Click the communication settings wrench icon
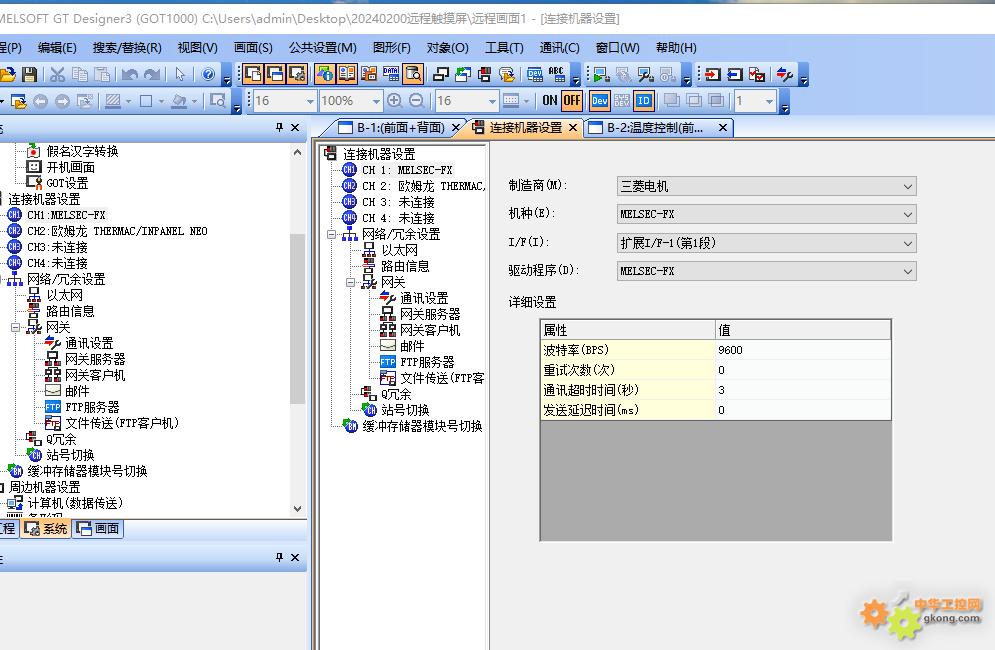Viewport: 995px width, 650px height. 785,74
